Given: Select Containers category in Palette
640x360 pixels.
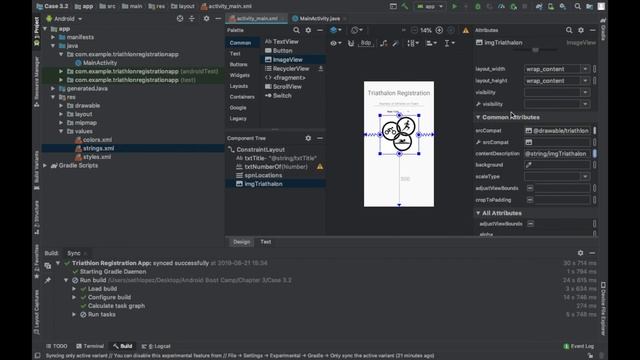Looking at the screenshot, I should (x=242, y=97).
